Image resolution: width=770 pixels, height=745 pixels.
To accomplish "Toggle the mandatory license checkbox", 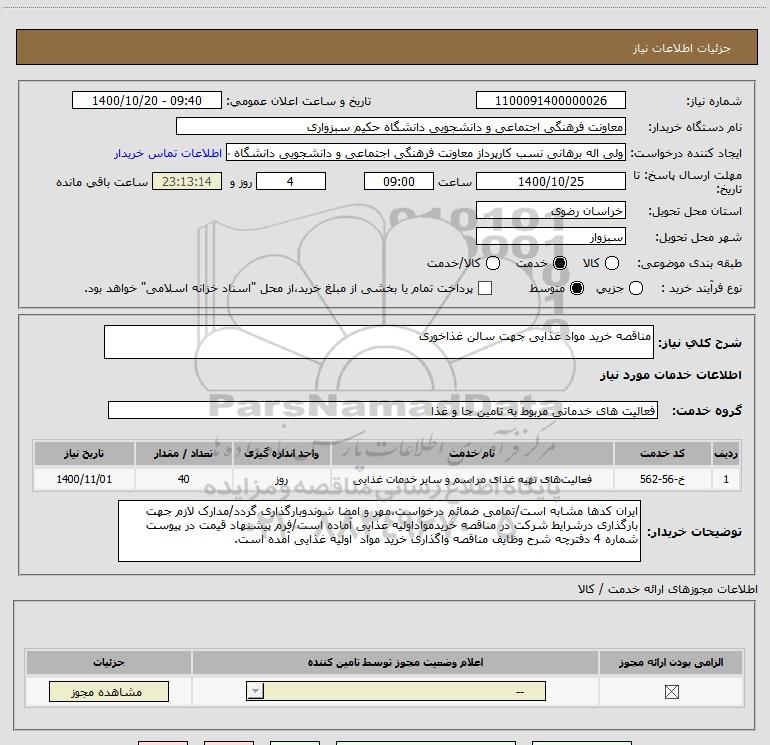I will [671, 692].
